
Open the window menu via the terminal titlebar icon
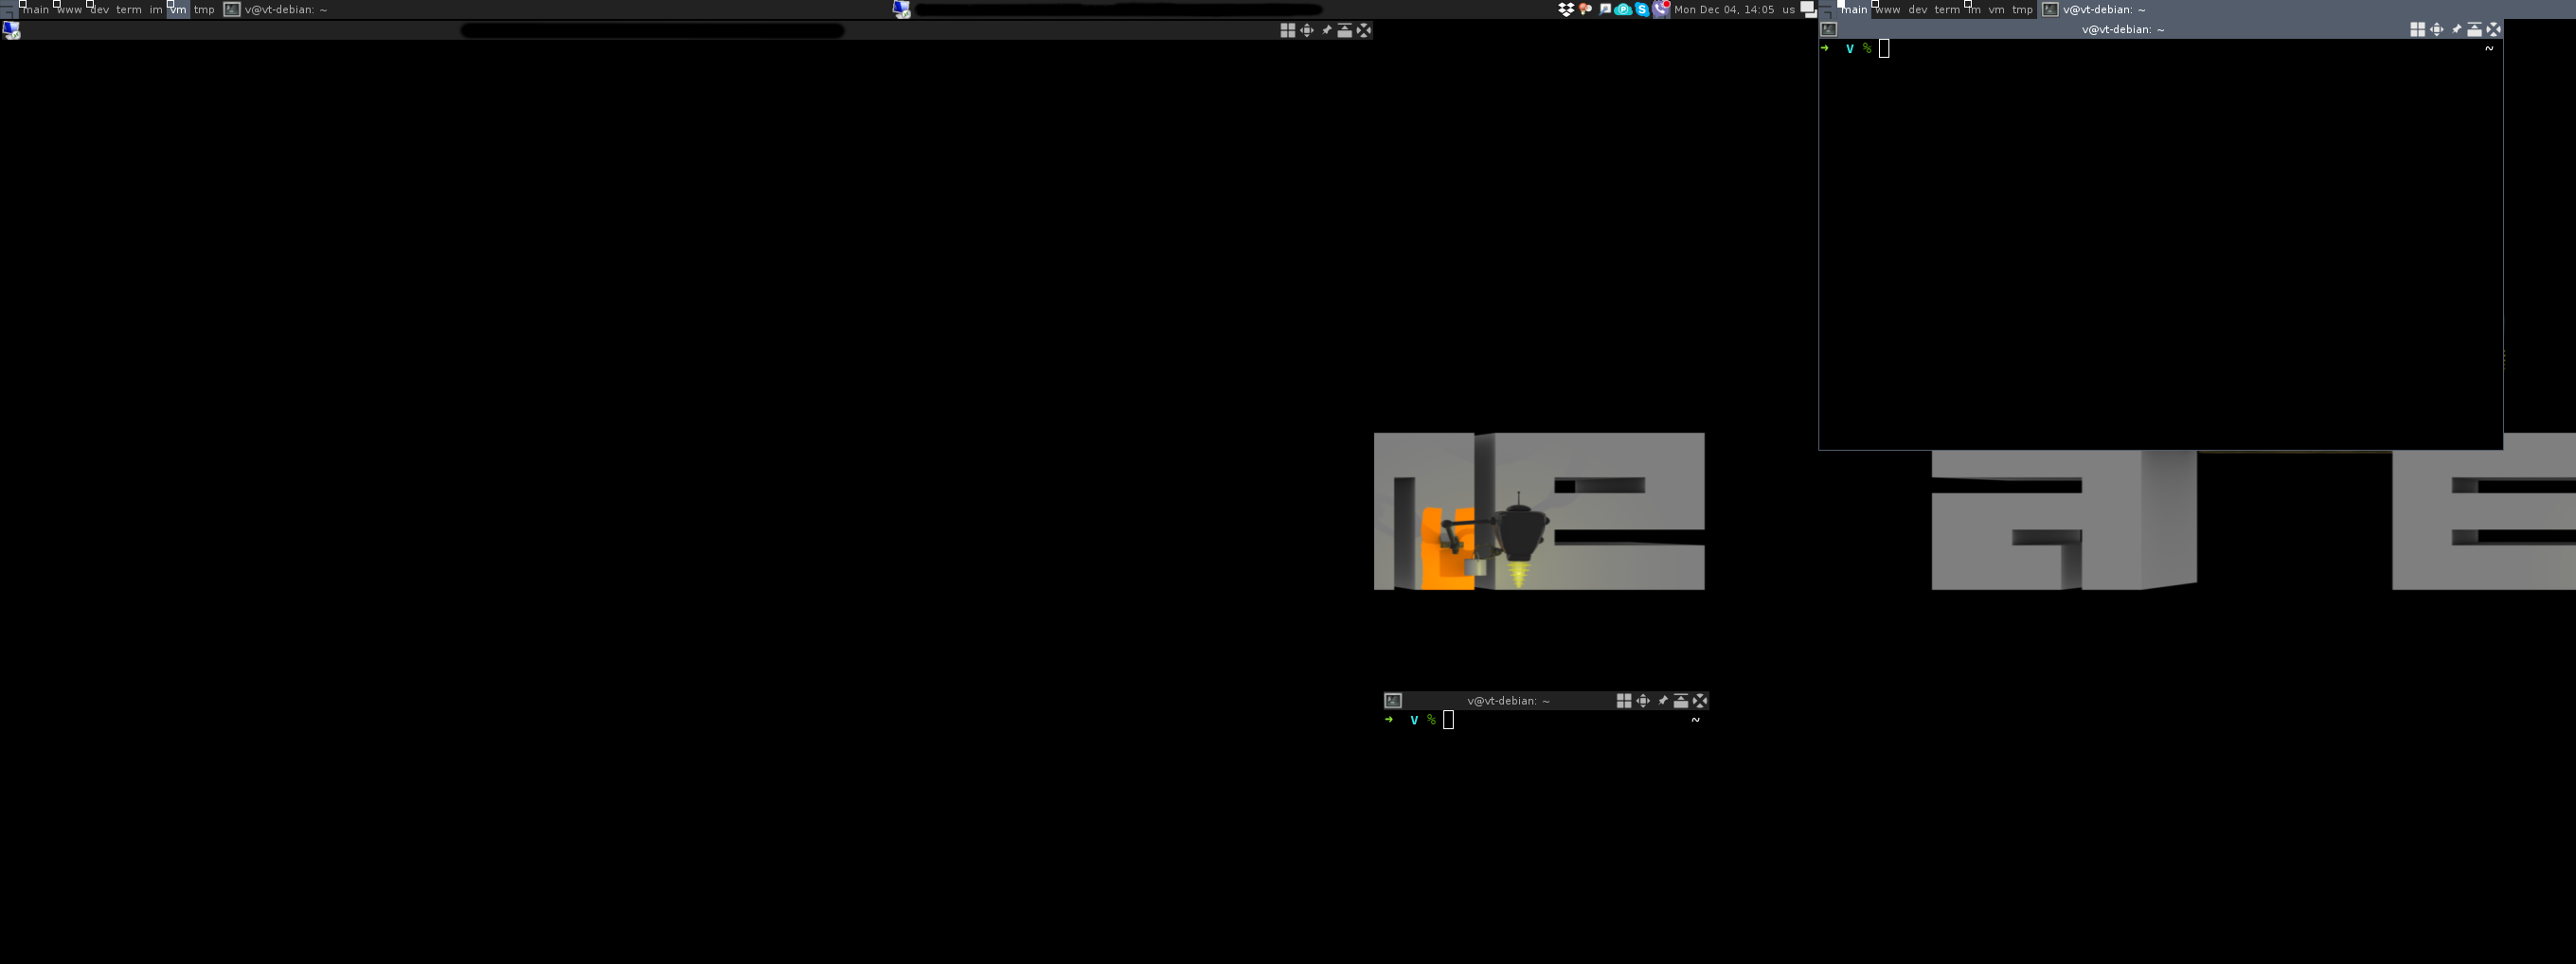[1827, 29]
